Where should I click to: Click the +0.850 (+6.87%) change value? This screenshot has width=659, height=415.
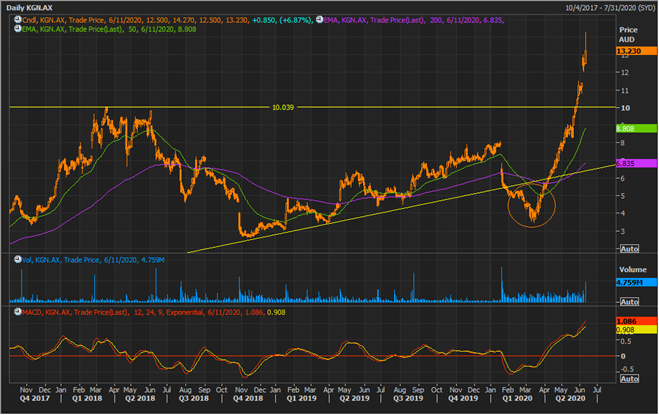point(282,20)
